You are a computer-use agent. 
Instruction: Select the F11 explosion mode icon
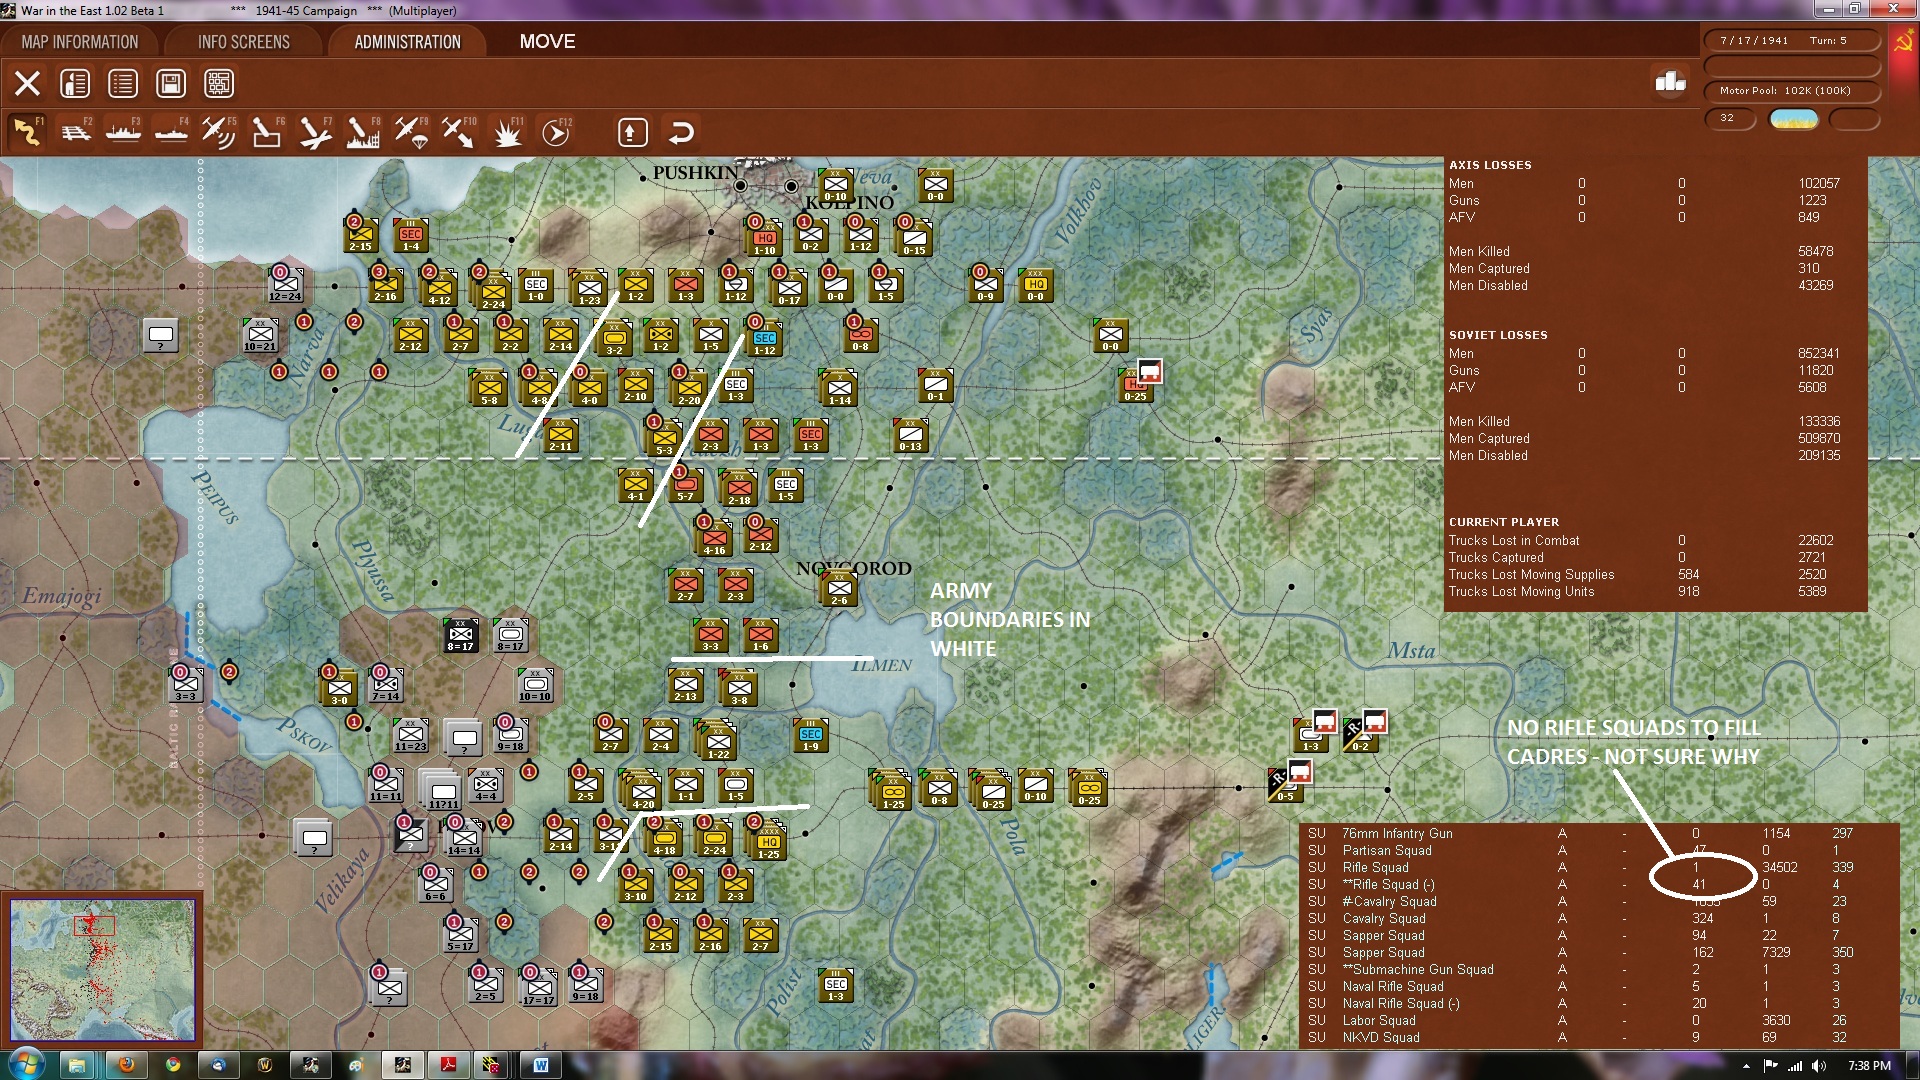pyautogui.click(x=508, y=131)
